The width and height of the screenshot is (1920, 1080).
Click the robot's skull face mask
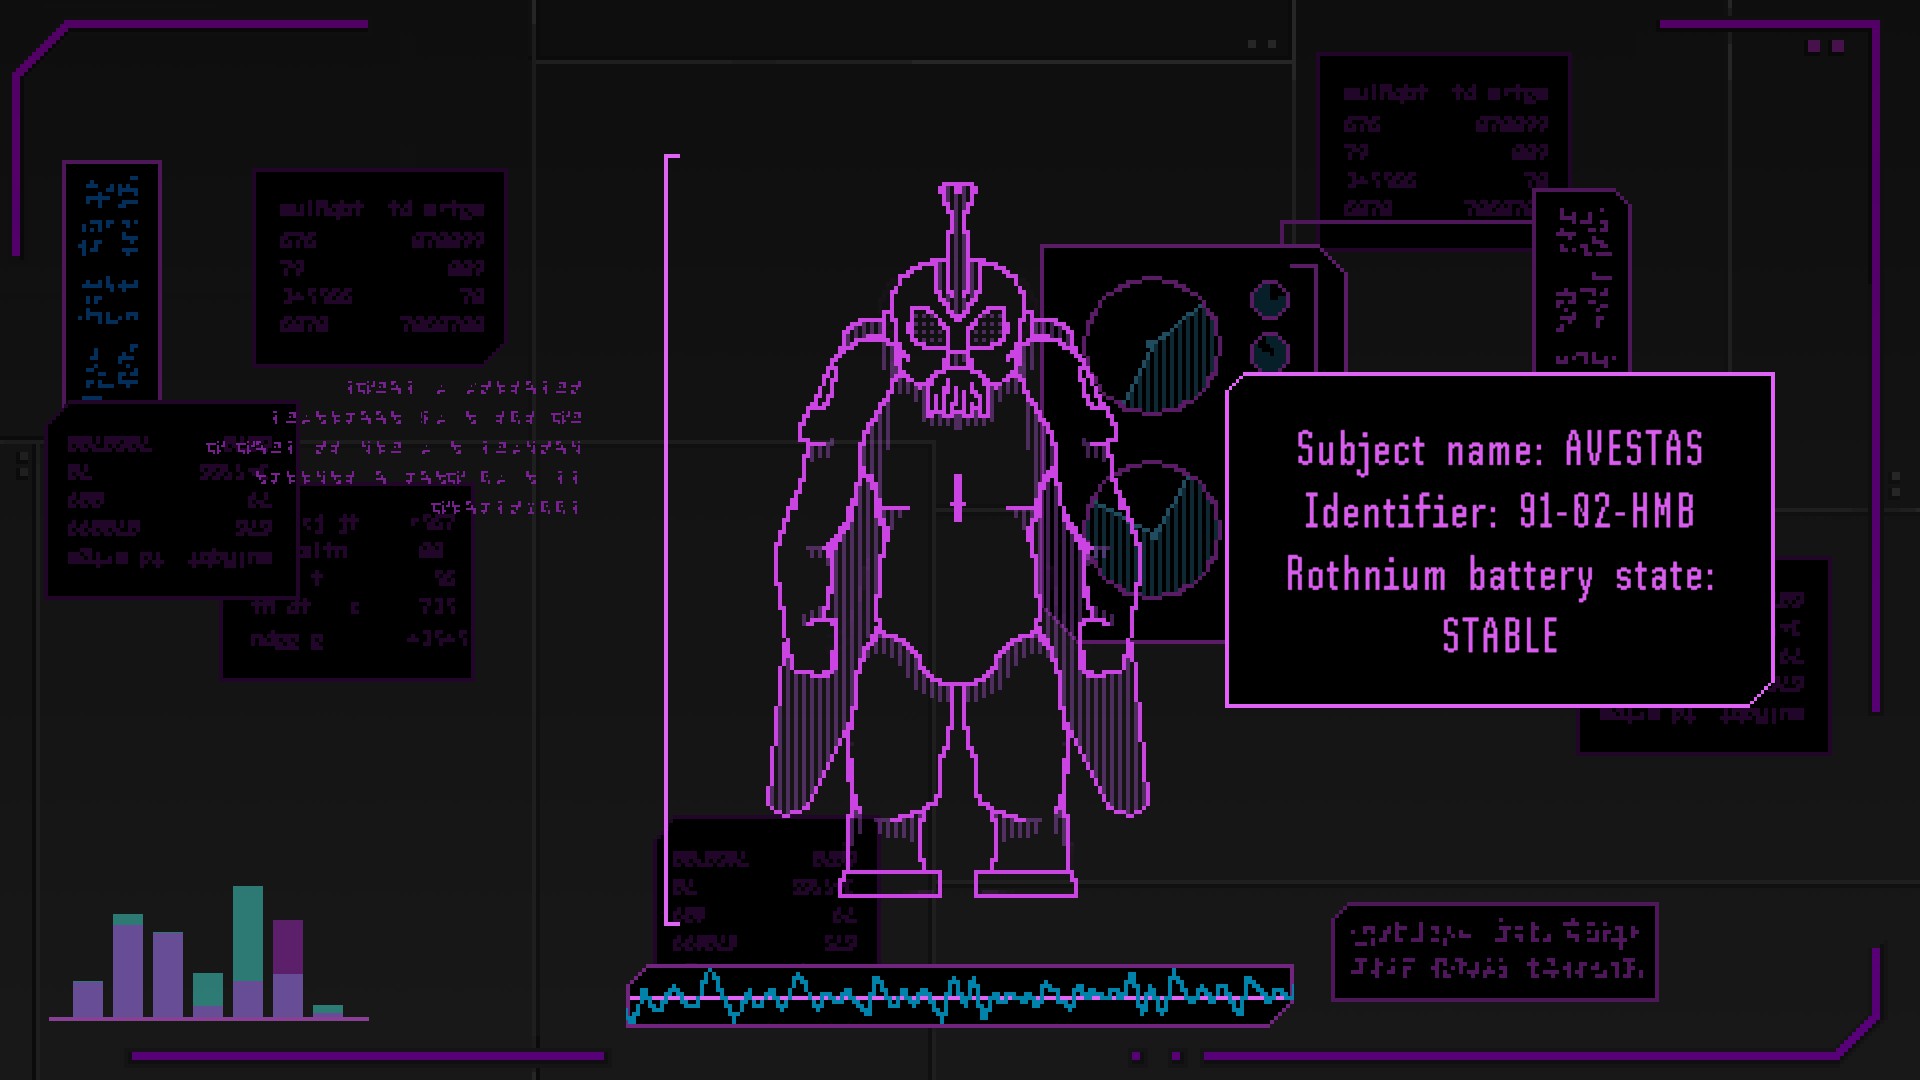[x=957, y=360]
